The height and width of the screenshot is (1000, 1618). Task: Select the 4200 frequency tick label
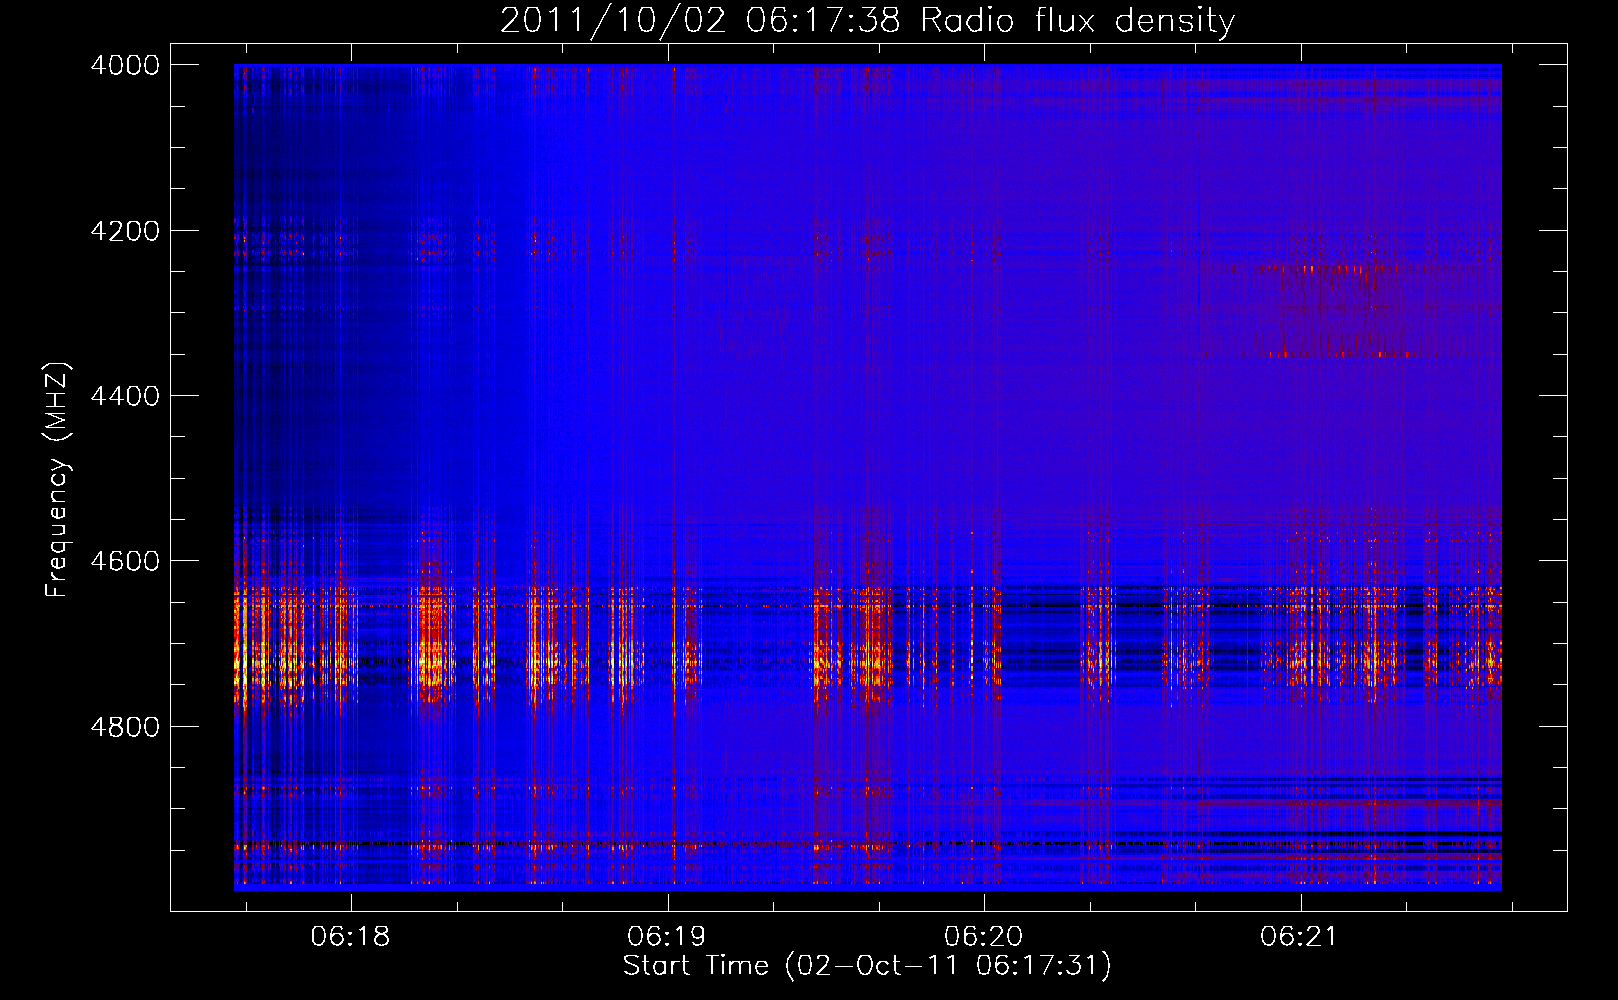[x=125, y=231]
